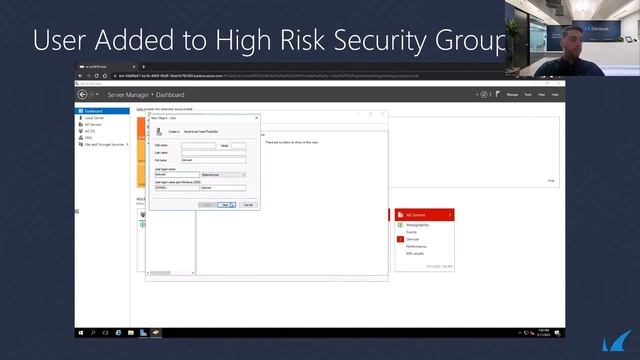640x360 pixels.
Task: Open the Manage menu
Action: tap(512, 95)
